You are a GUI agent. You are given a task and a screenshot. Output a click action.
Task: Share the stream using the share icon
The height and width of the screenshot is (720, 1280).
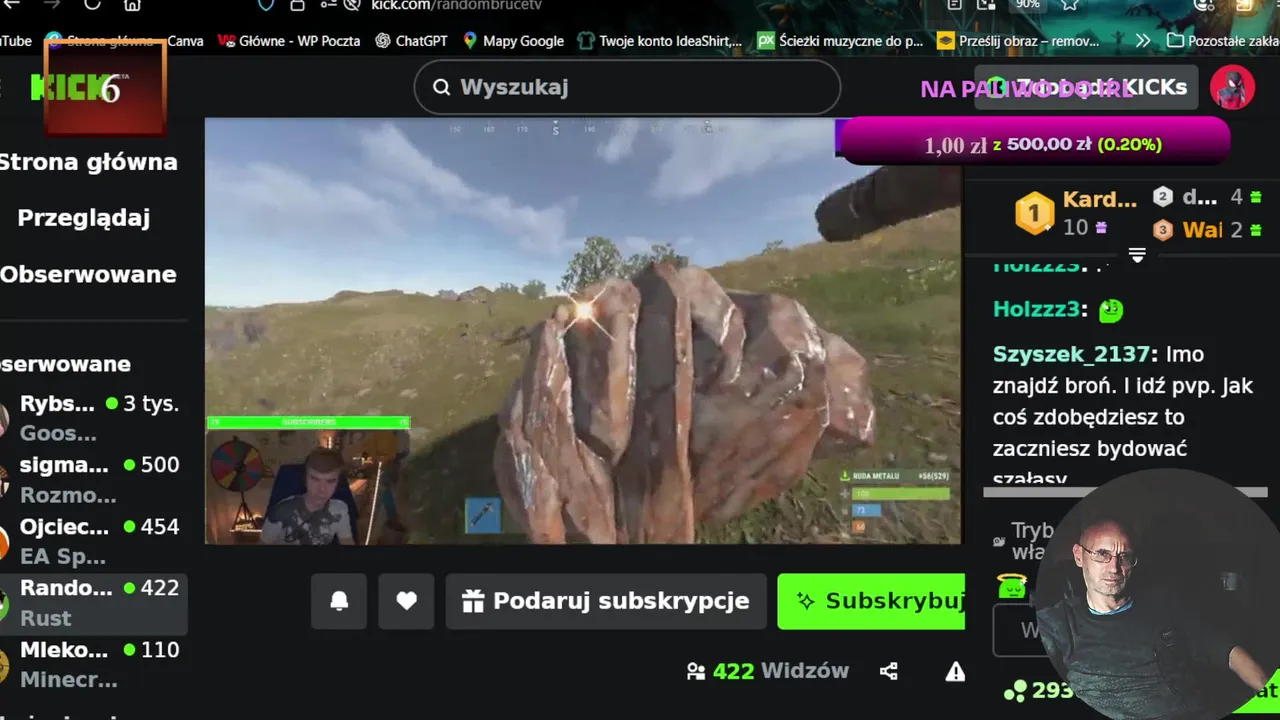(x=888, y=671)
